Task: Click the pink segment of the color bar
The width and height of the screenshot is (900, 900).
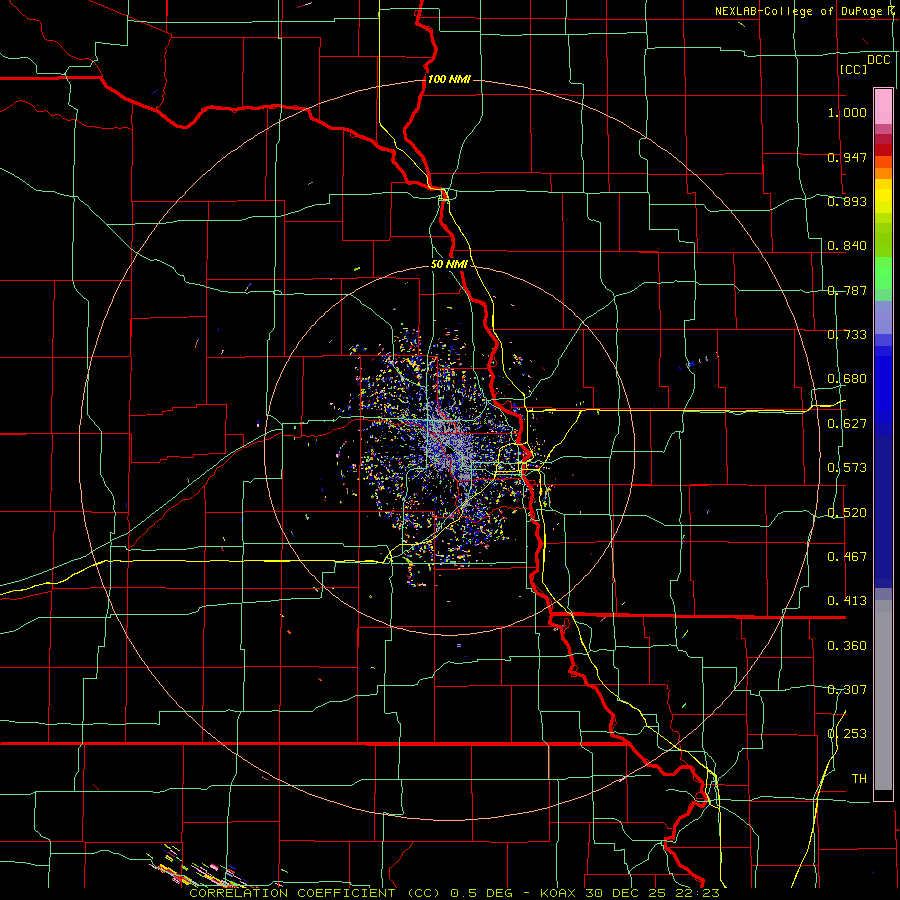Action: point(883,106)
